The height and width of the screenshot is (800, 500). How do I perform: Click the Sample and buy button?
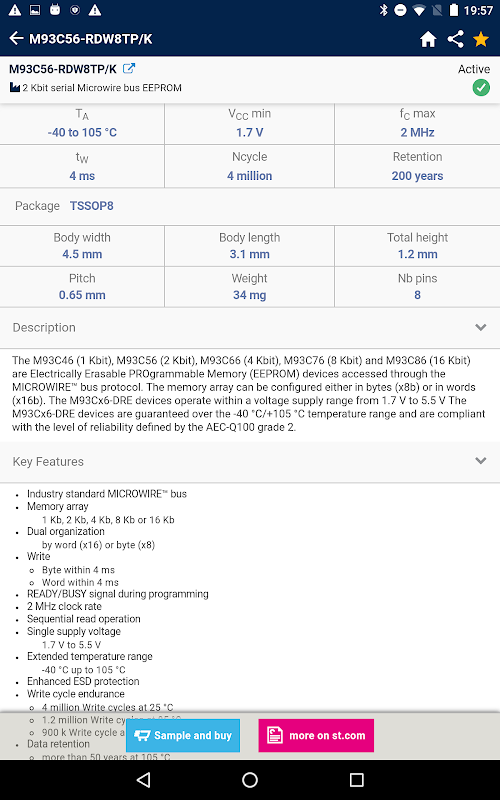tap(183, 735)
